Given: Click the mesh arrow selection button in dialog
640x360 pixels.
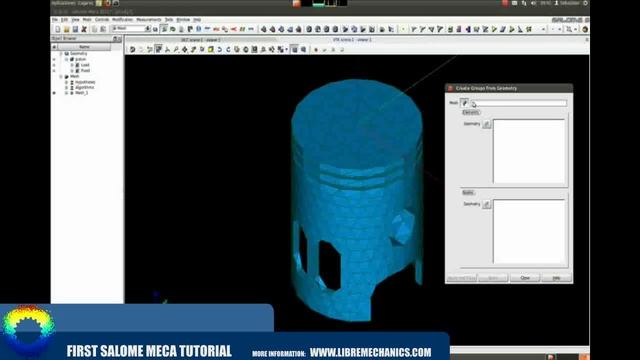Looking at the screenshot, I should 464,103.
